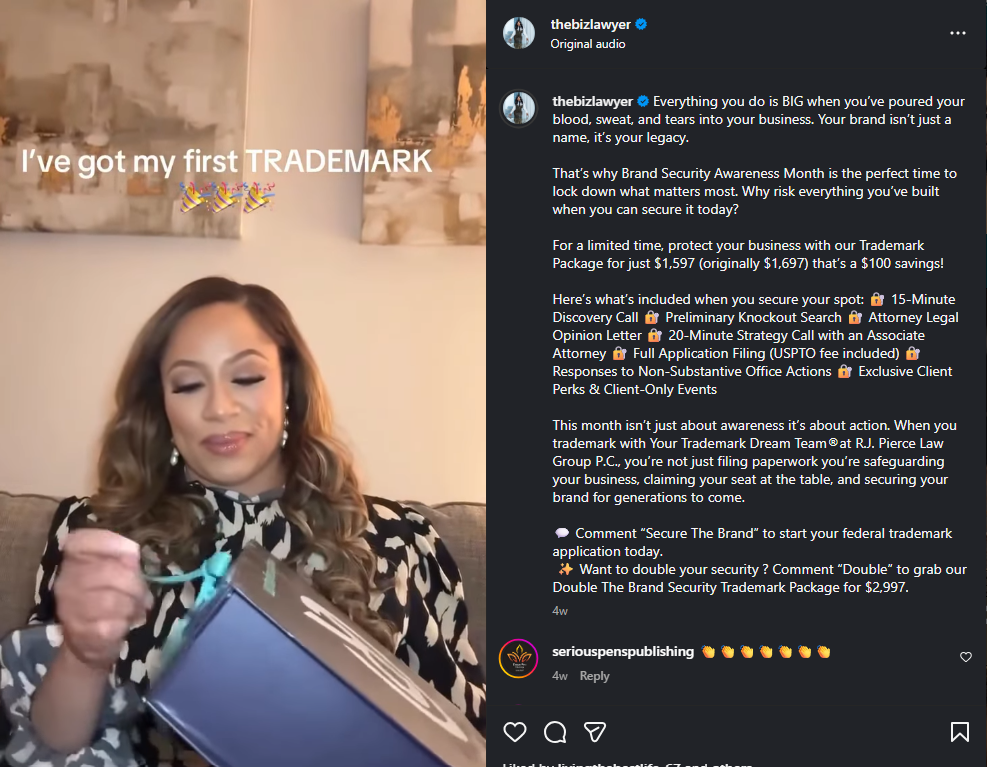Click the caption's 4w timestamp
This screenshot has width=987, height=767.
(x=560, y=611)
